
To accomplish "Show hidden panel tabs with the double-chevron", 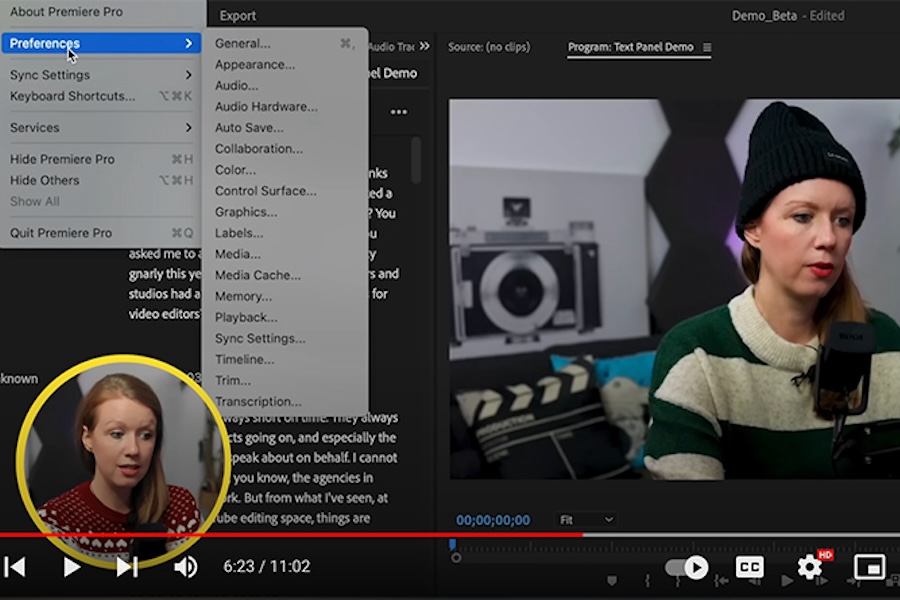I will (424, 46).
